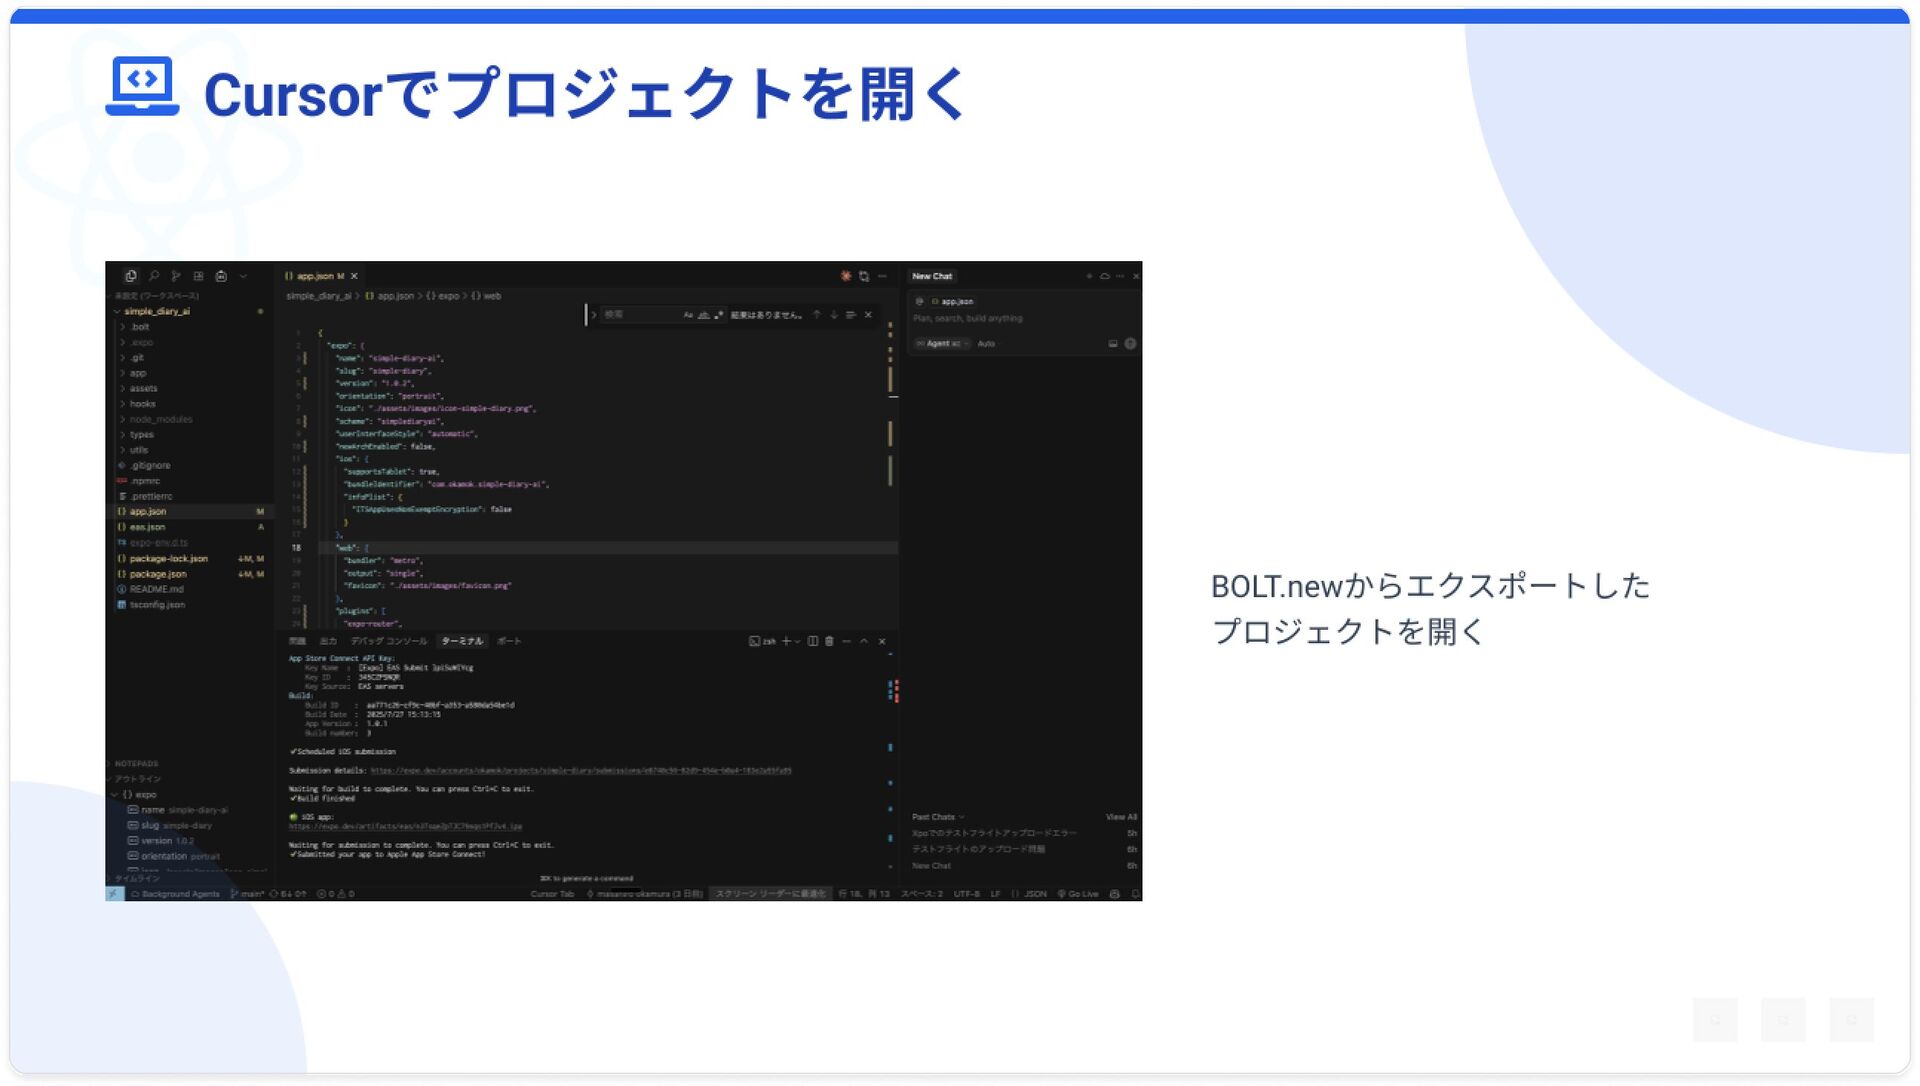Open submission details expo.dev link
Viewport: 1920px width, 1086px height.
coord(581,771)
